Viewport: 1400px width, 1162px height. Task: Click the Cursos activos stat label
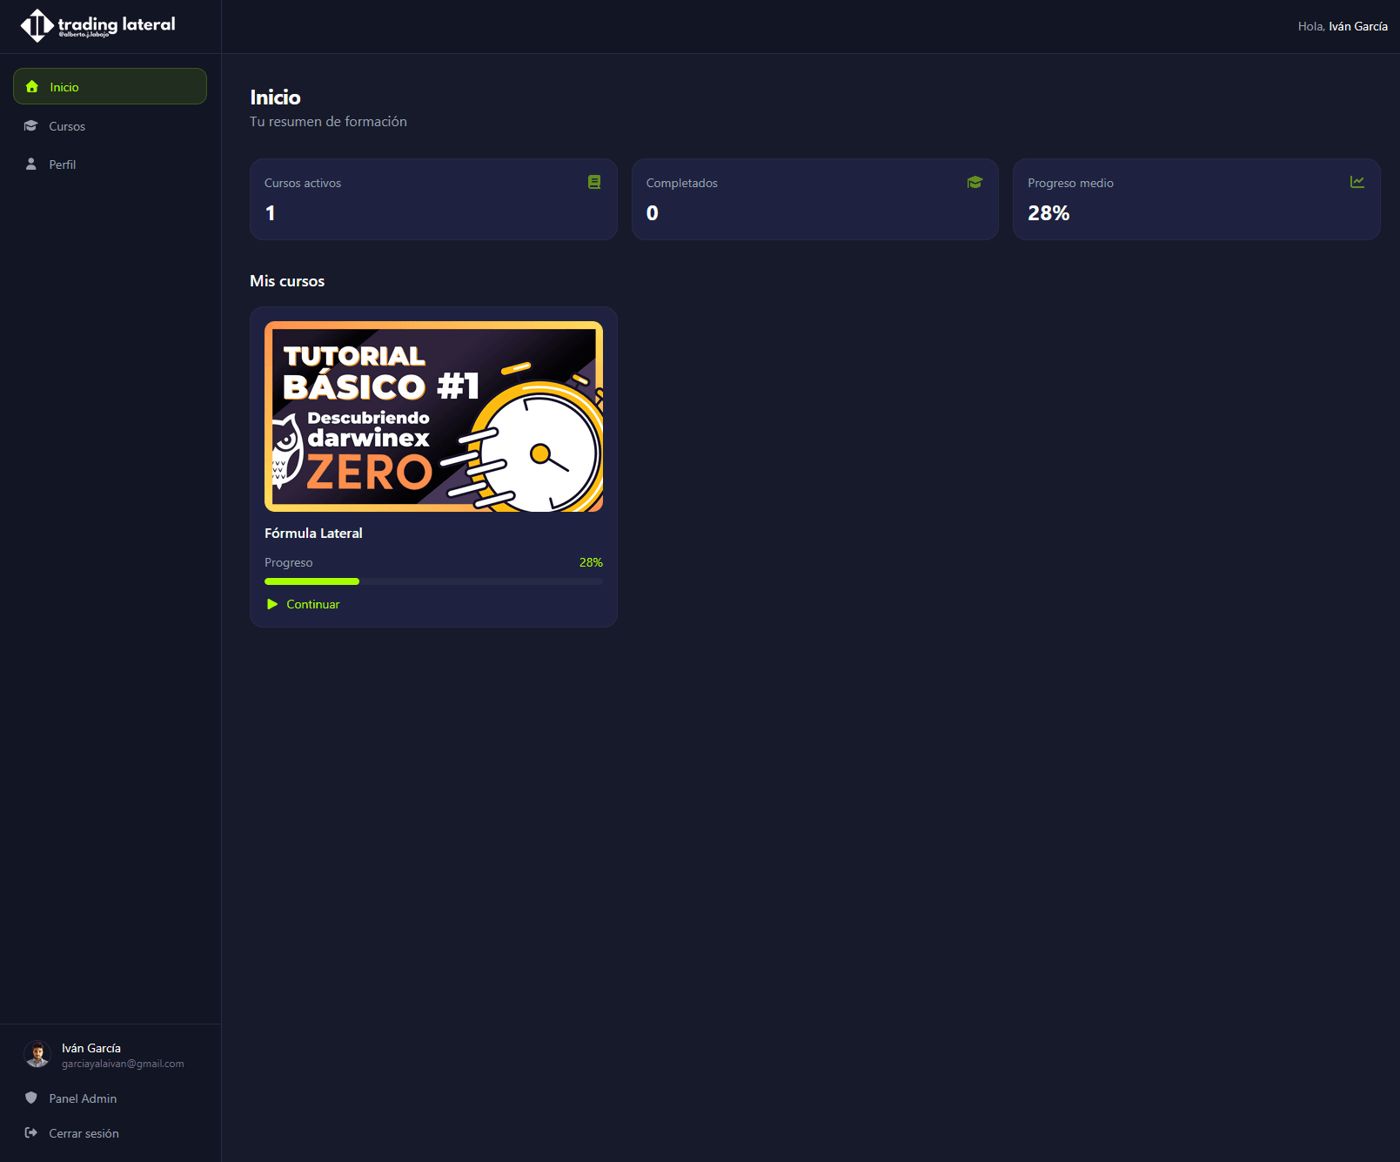point(302,183)
